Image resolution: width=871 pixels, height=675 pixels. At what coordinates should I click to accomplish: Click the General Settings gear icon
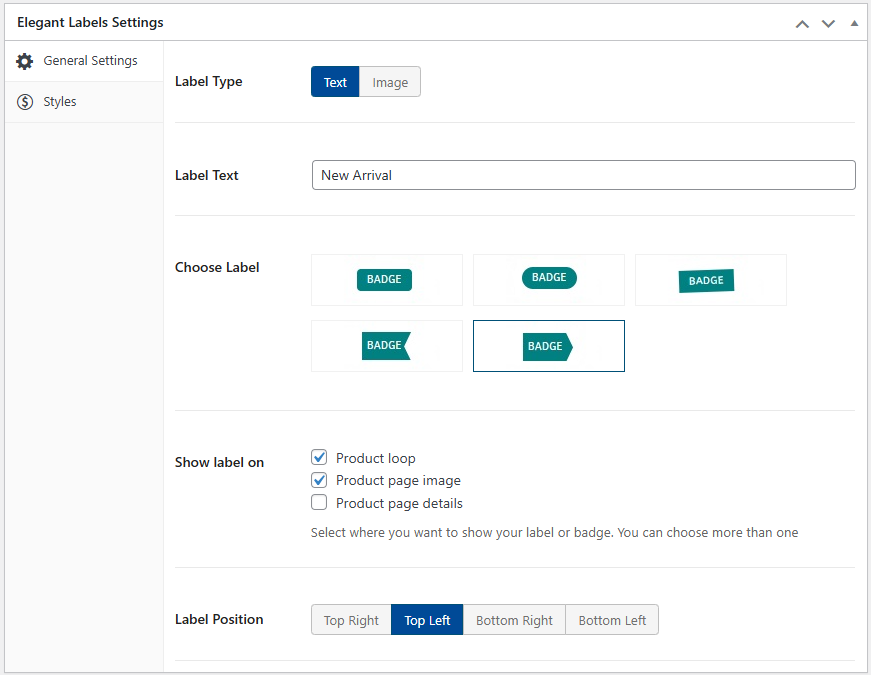[25, 61]
